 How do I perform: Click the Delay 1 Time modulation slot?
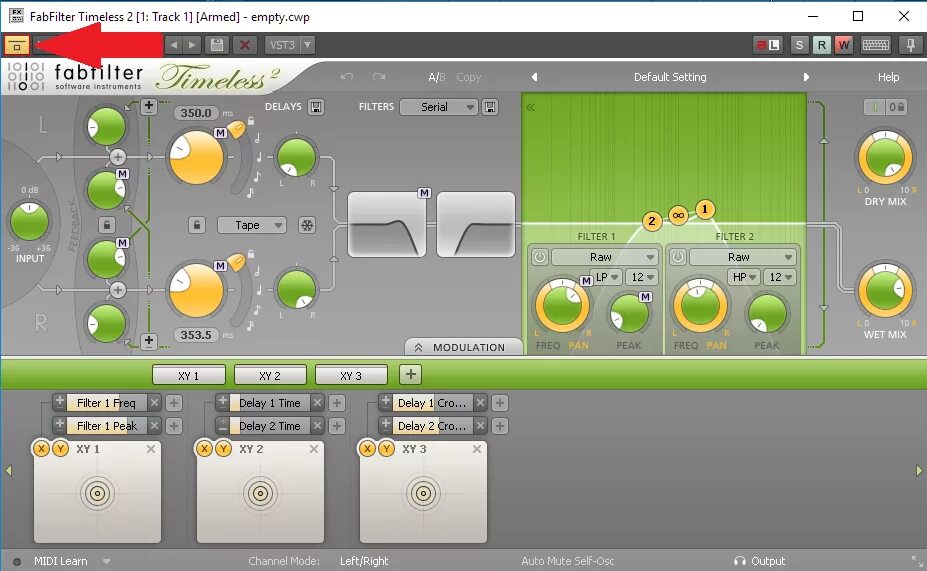click(x=270, y=403)
